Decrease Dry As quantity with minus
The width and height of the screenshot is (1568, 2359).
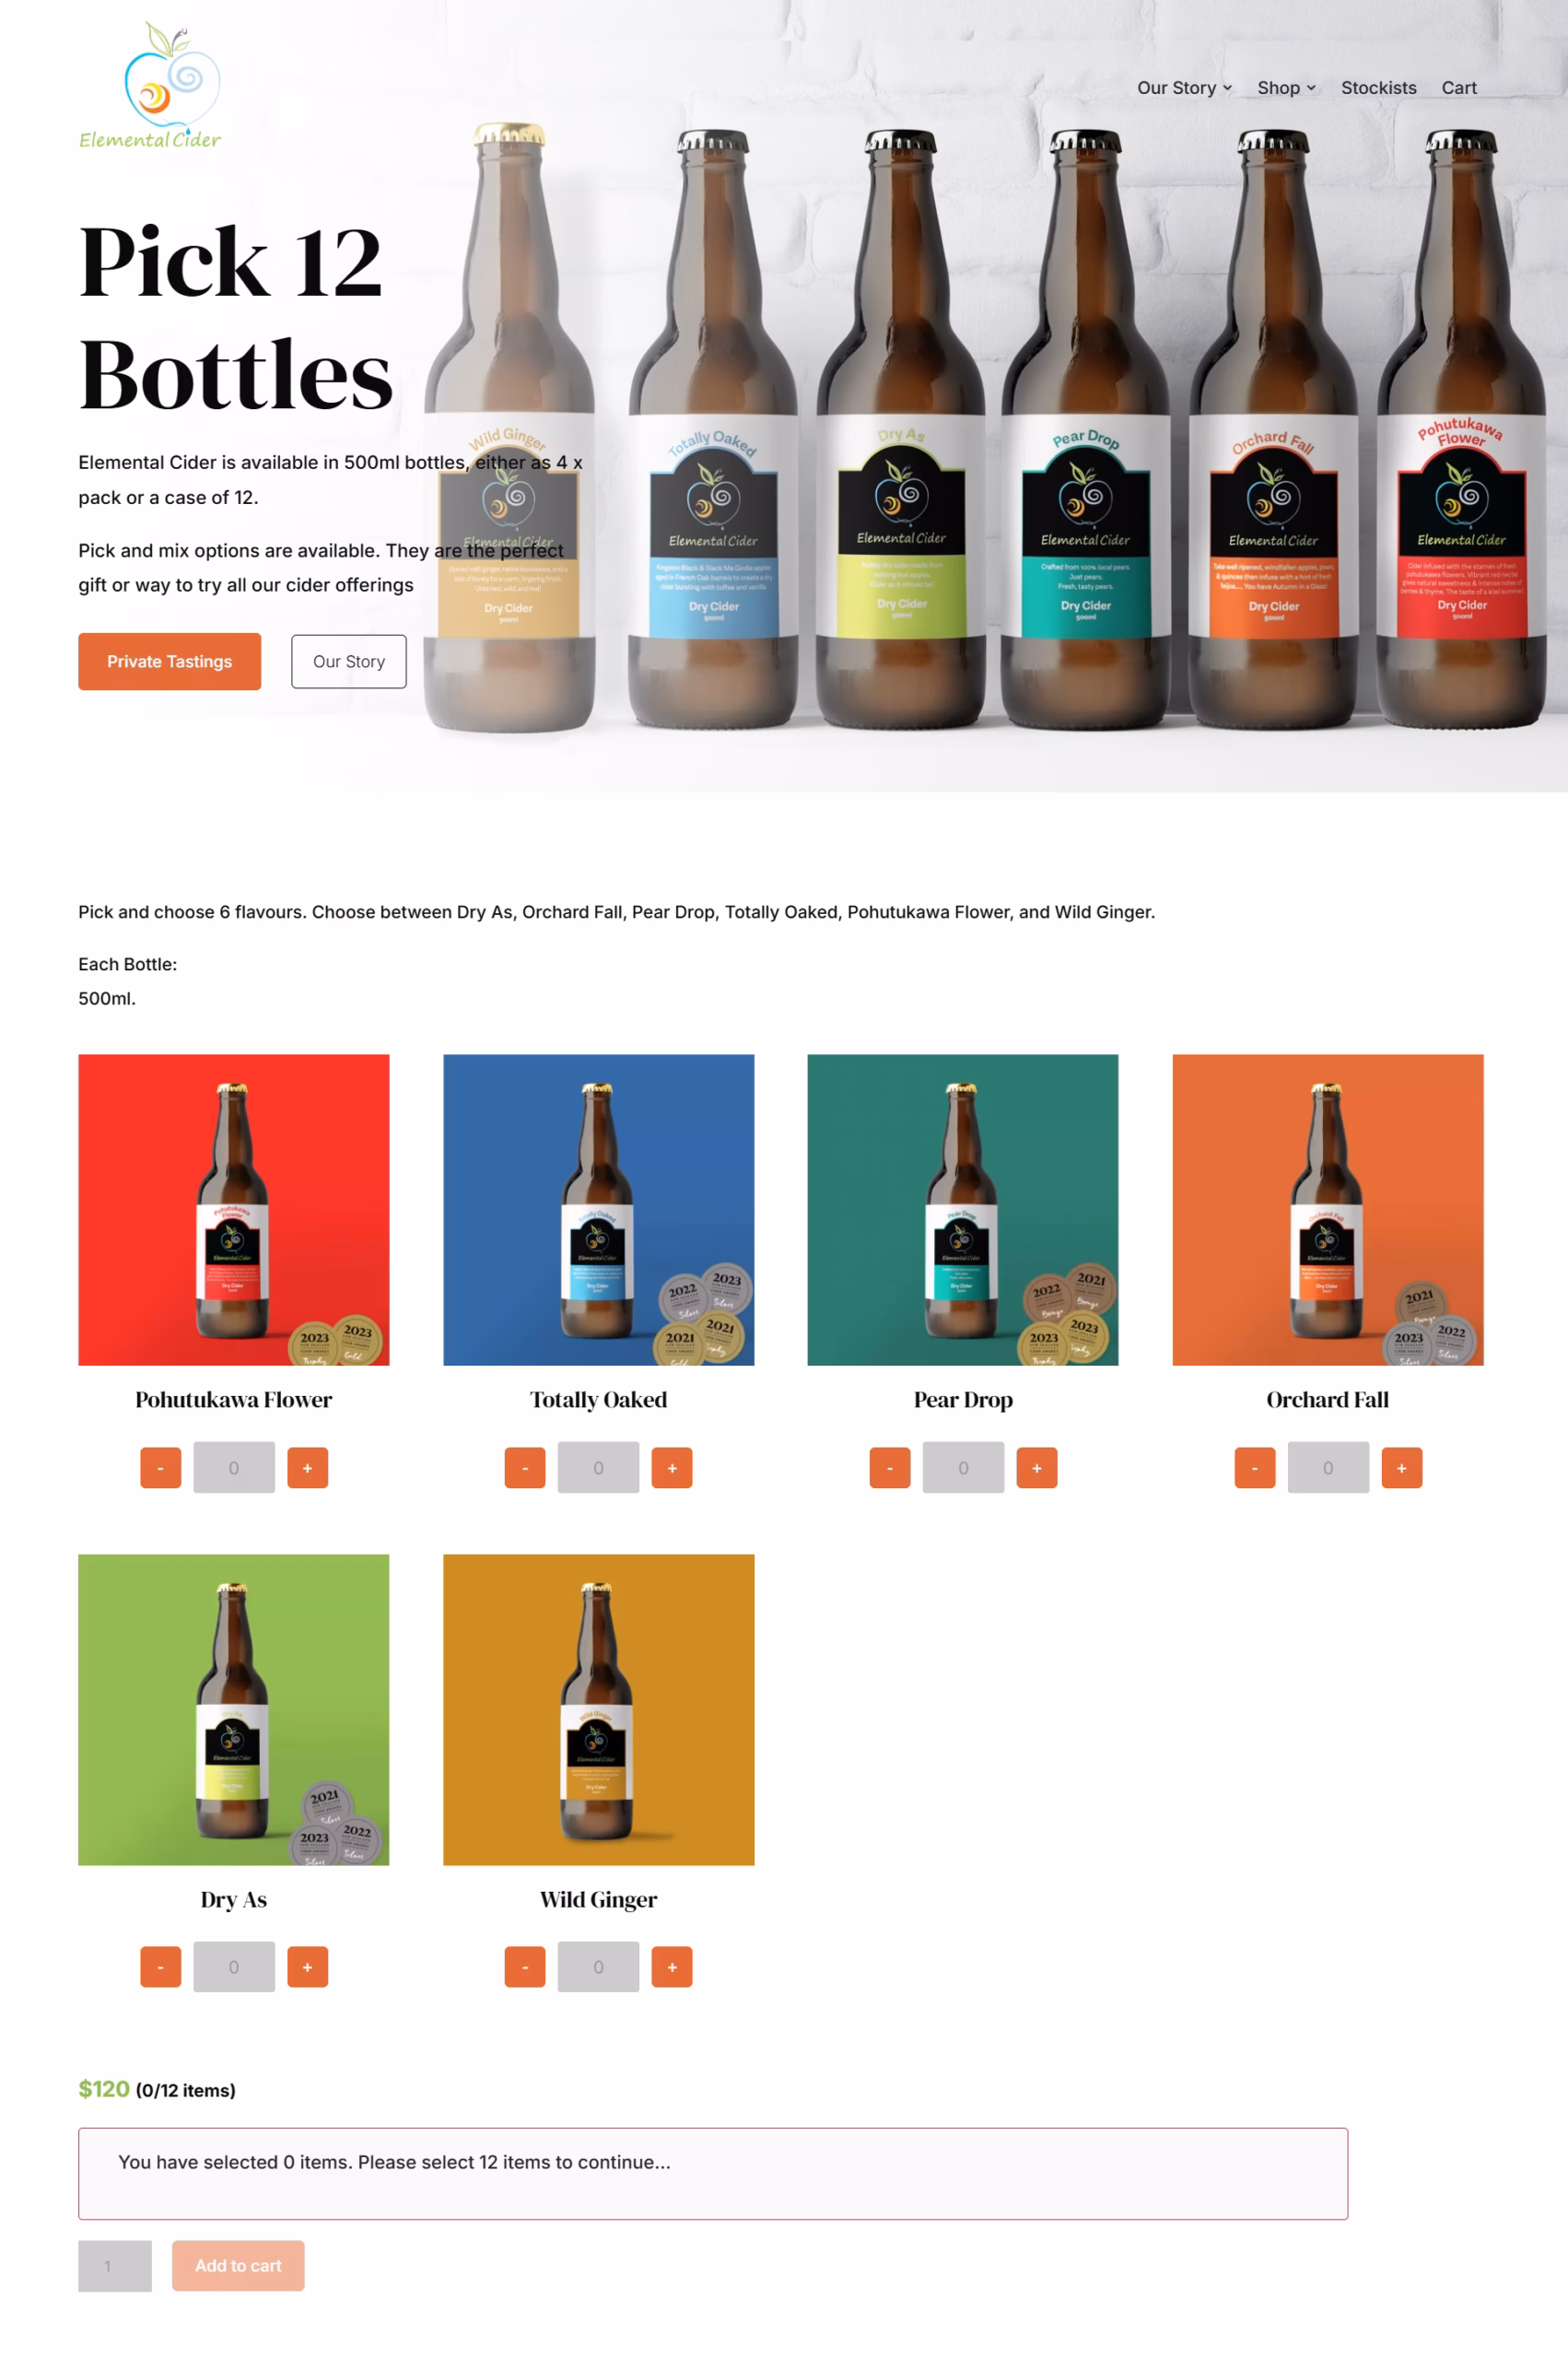click(x=160, y=1966)
